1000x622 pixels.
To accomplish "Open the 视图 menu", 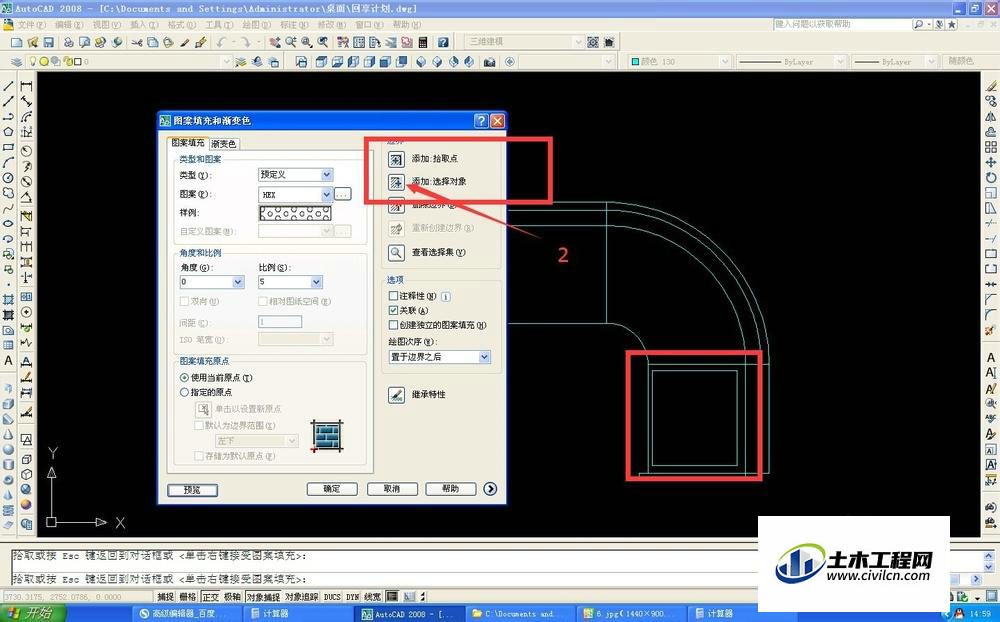I will 106,25.
